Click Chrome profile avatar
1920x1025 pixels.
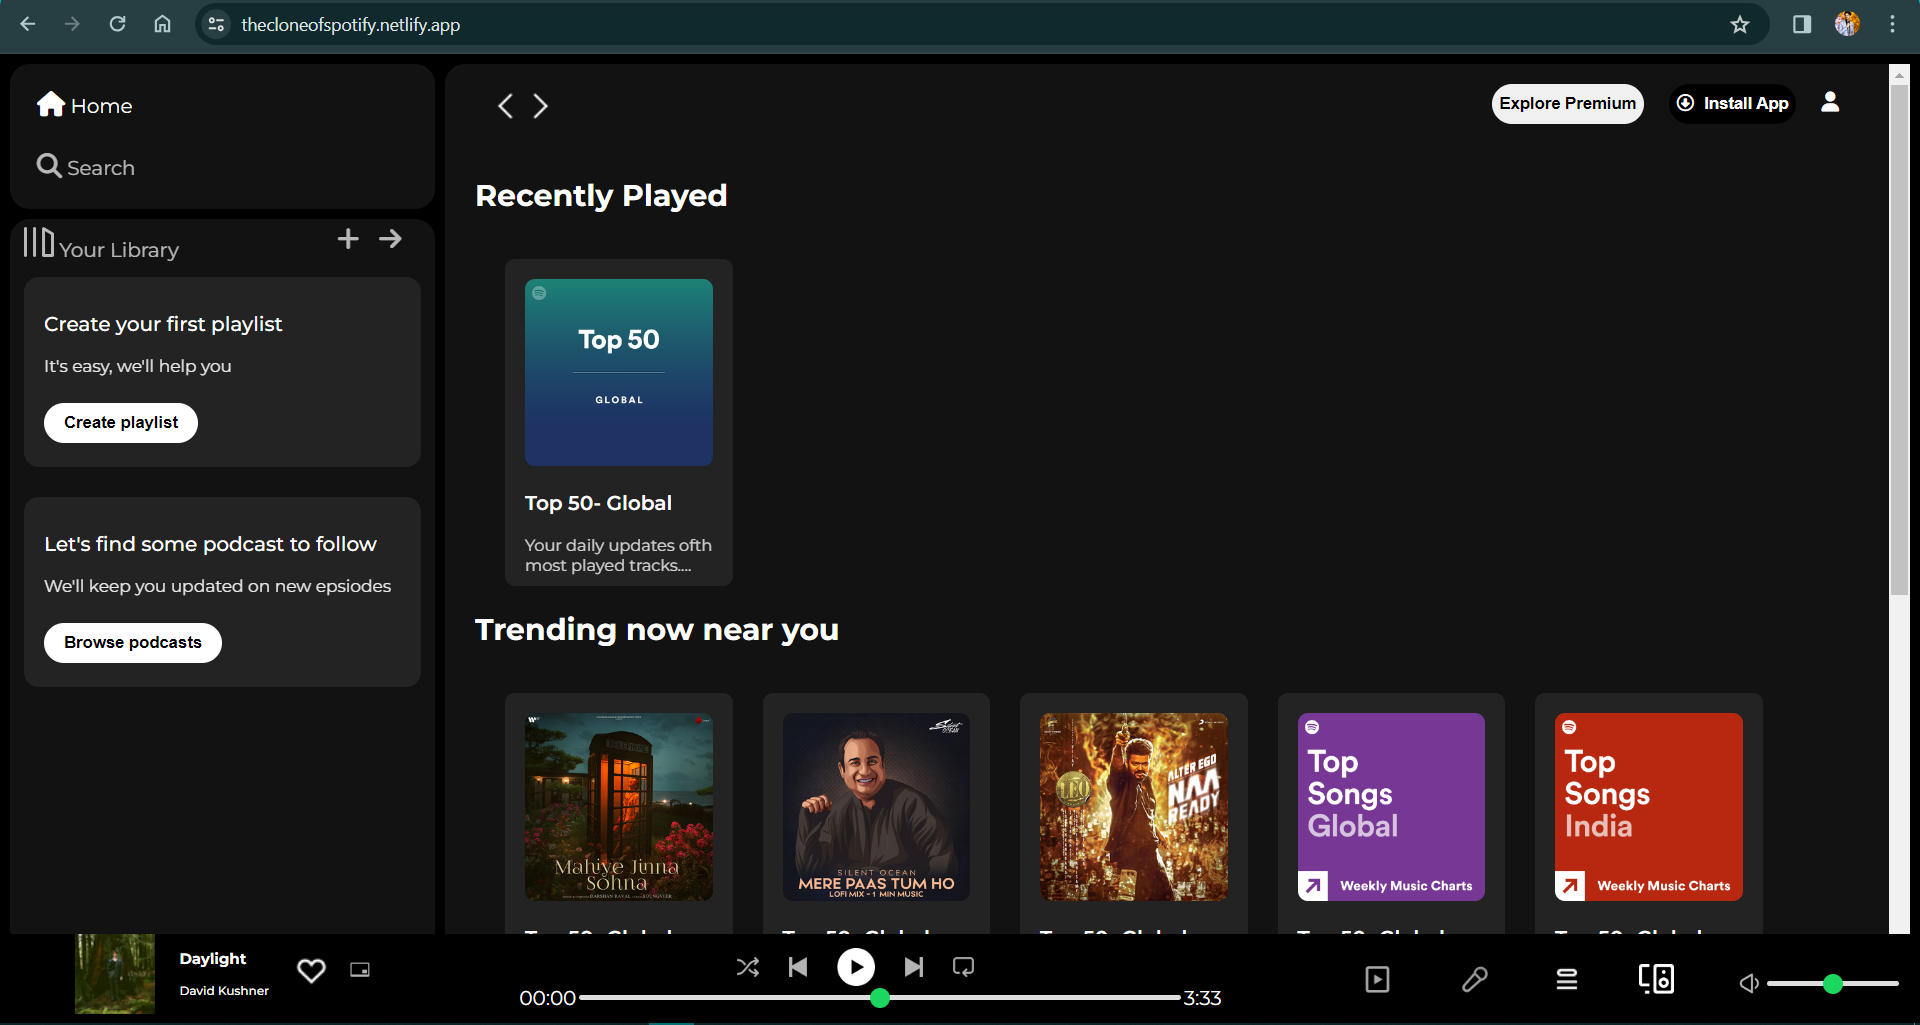pyautogui.click(x=1847, y=24)
